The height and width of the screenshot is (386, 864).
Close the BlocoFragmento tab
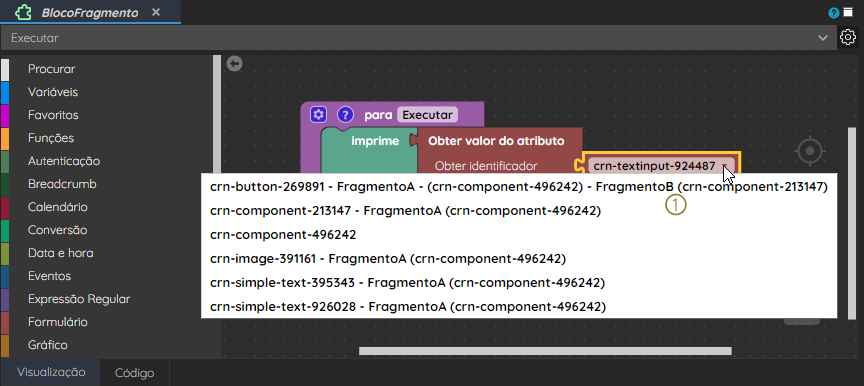click(x=156, y=12)
